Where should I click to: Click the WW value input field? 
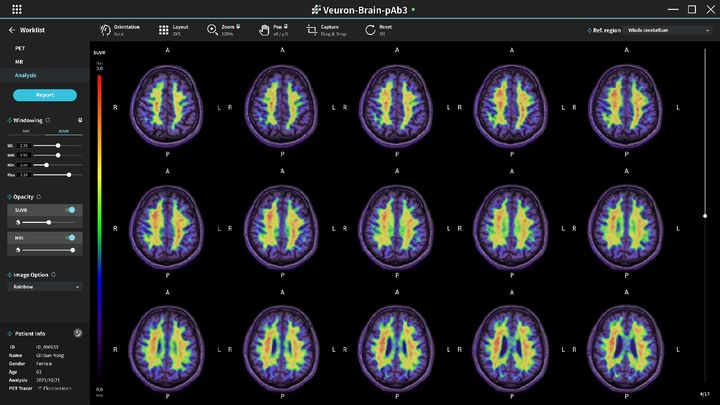(24, 155)
